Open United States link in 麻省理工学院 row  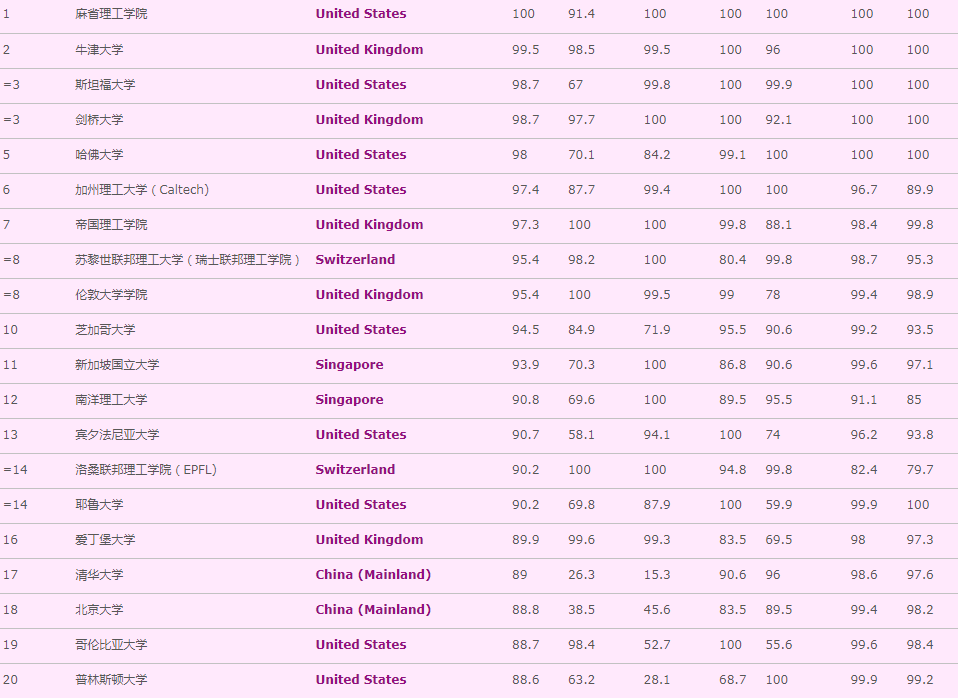[361, 13]
